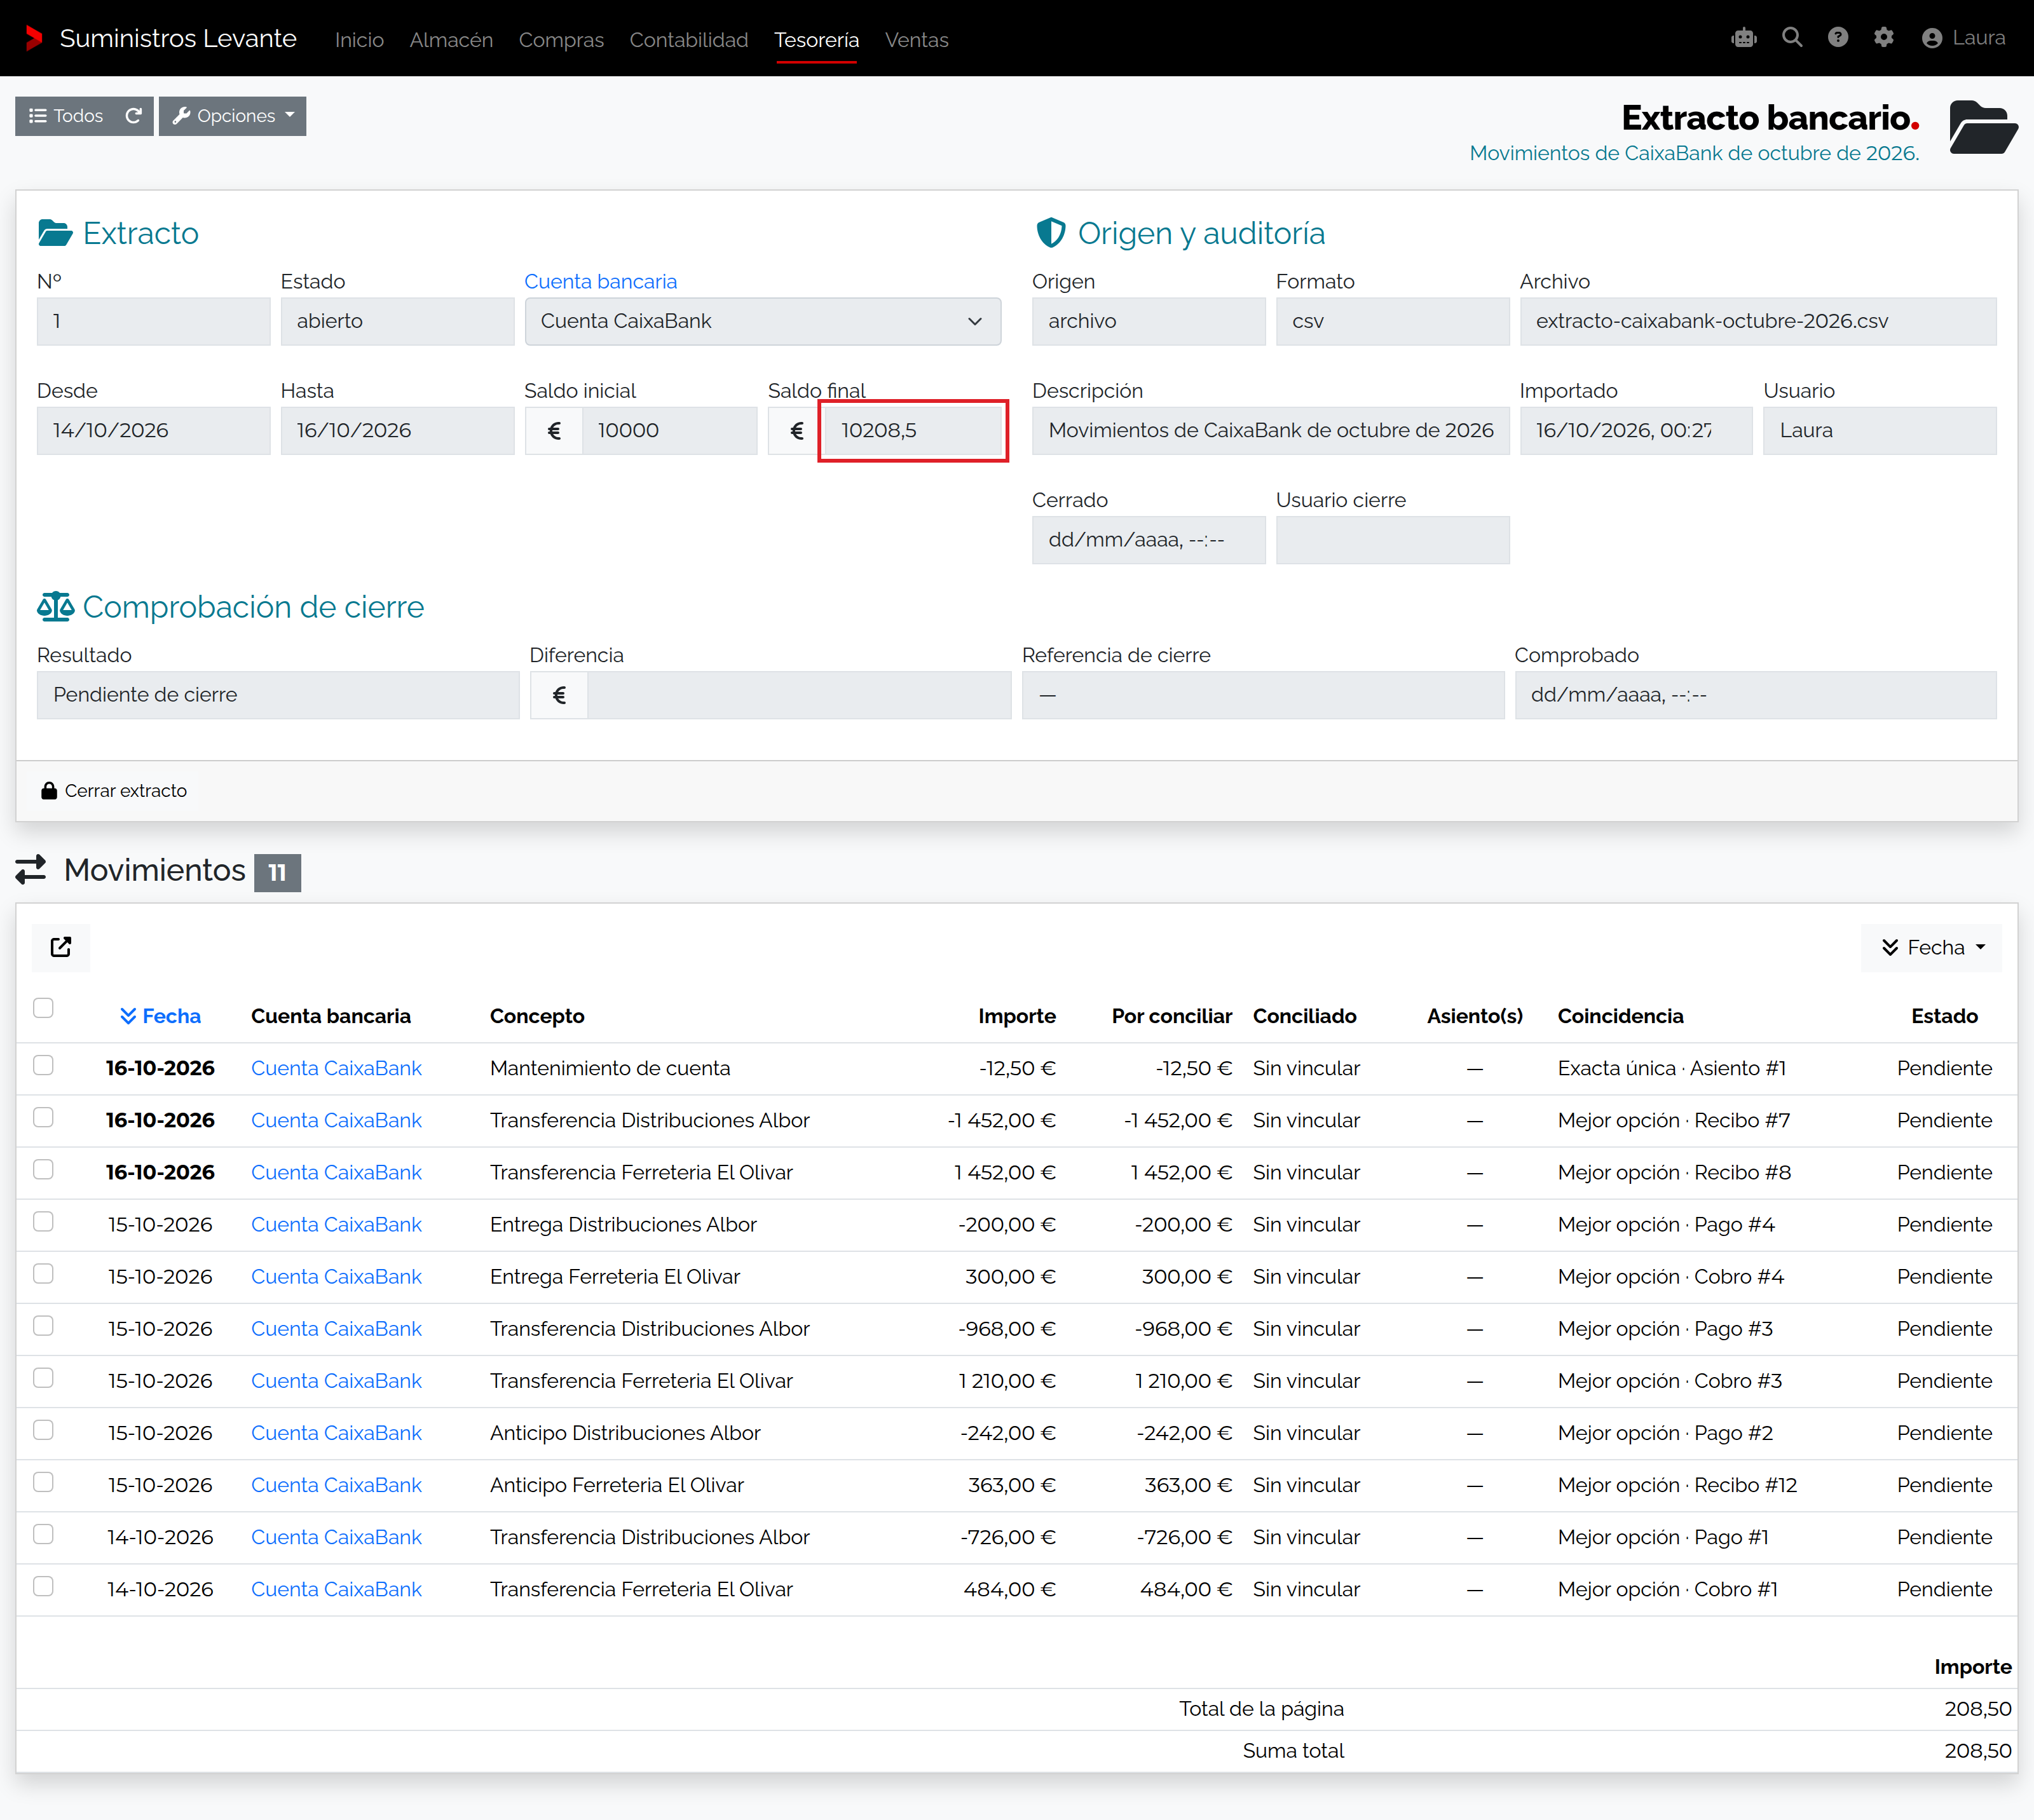Image resolution: width=2034 pixels, height=1820 pixels.
Task: Open the Compras menu
Action: 561,40
